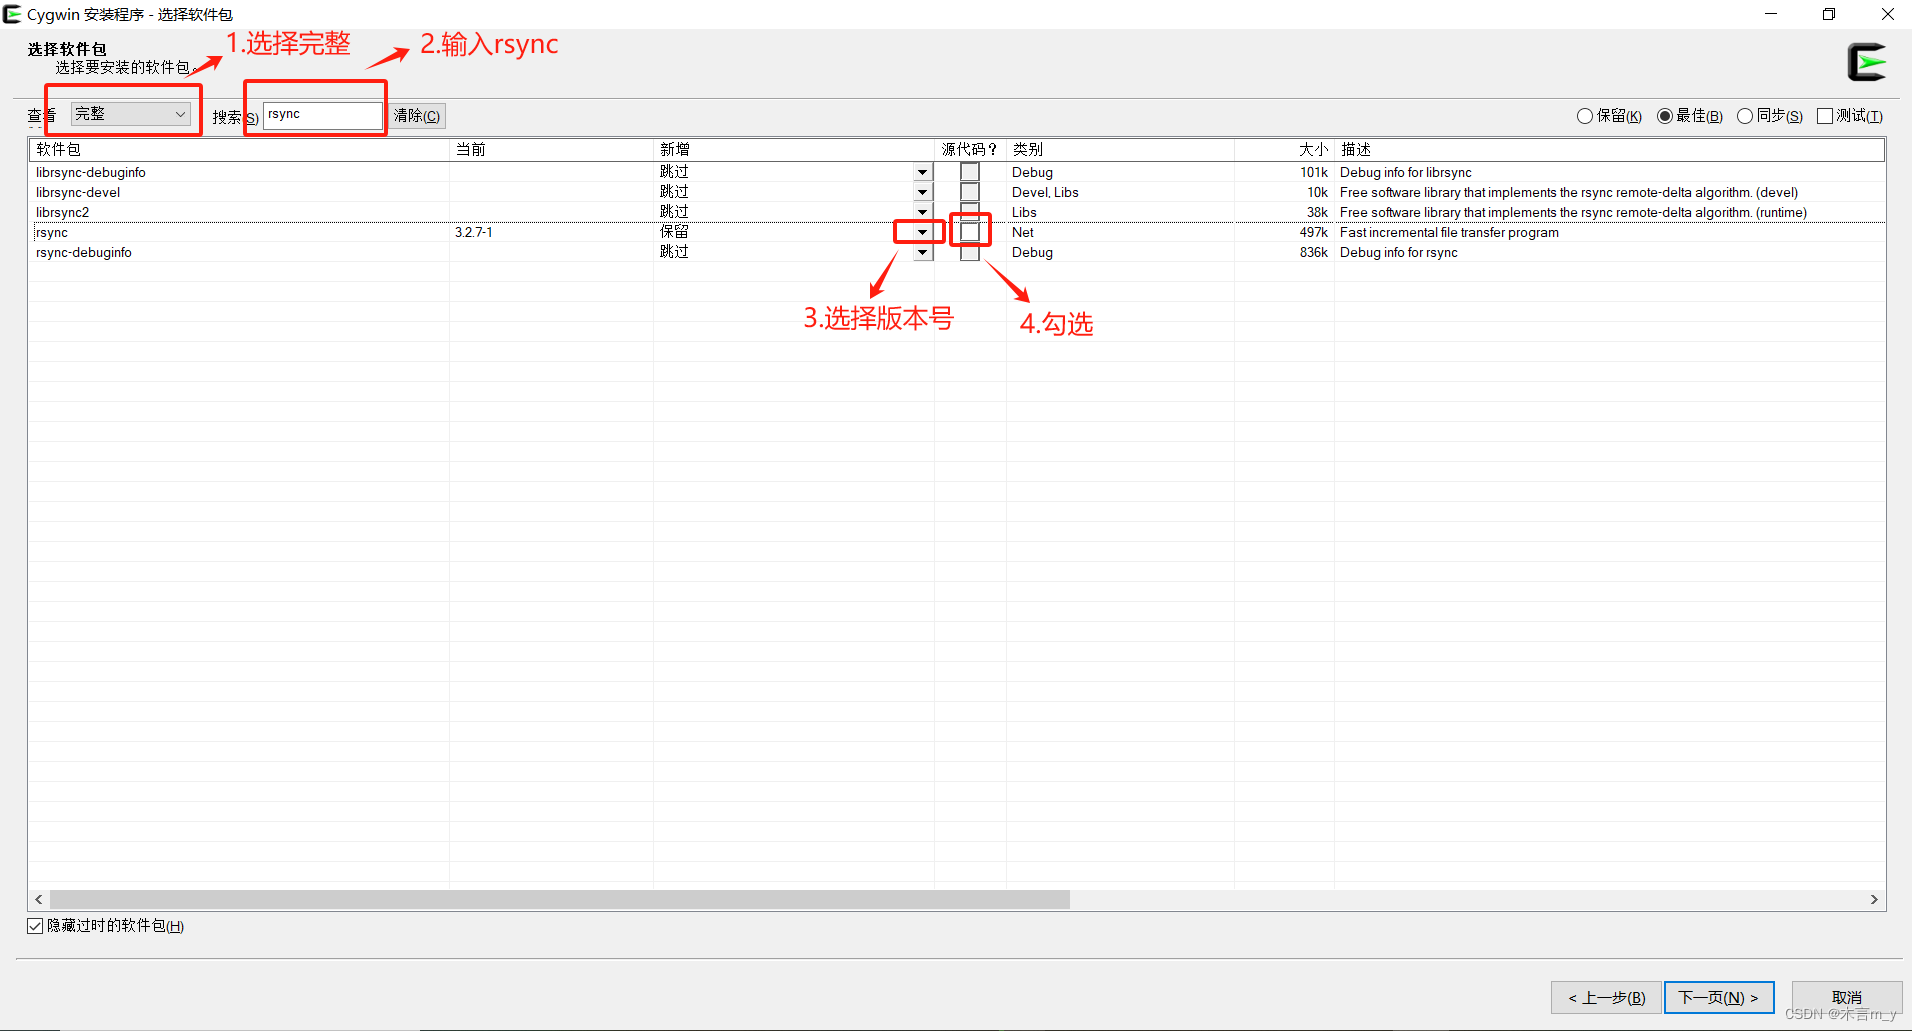
Task: Sort by 软件包 column header
Action: click(239, 150)
